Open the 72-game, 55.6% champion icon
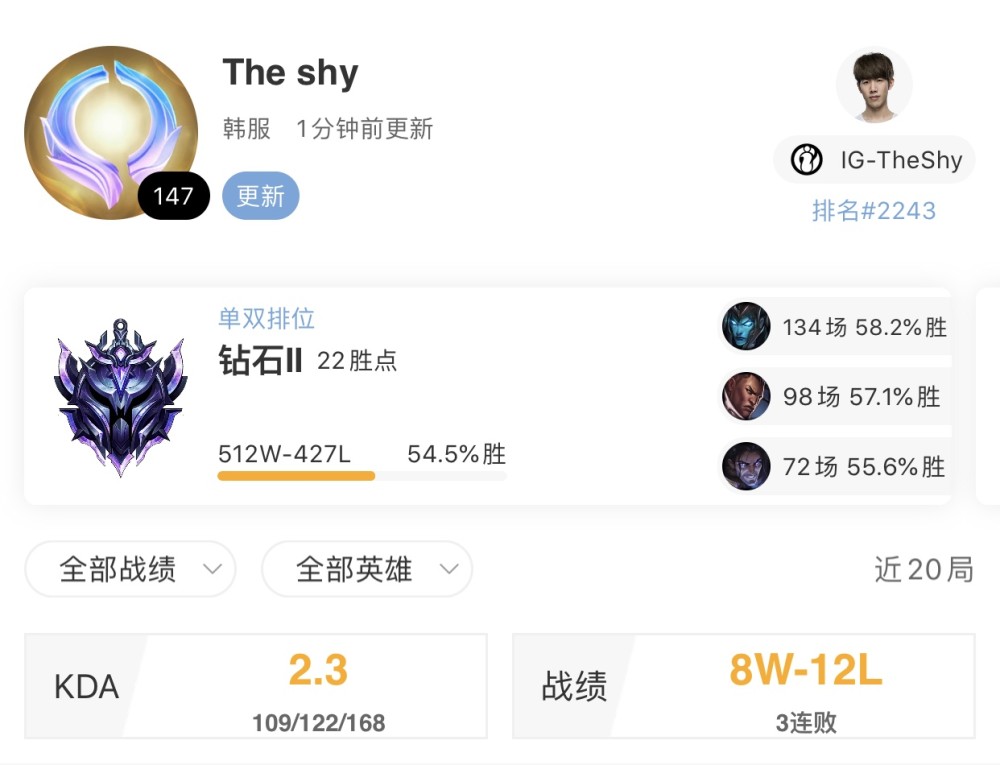 746,466
